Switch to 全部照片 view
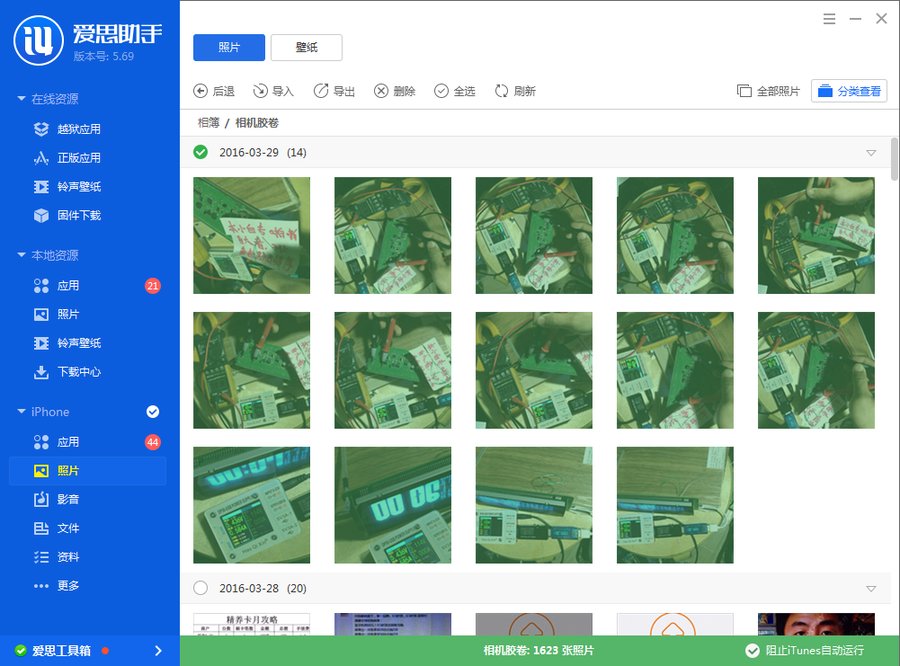This screenshot has height=666, width=900. pos(768,91)
